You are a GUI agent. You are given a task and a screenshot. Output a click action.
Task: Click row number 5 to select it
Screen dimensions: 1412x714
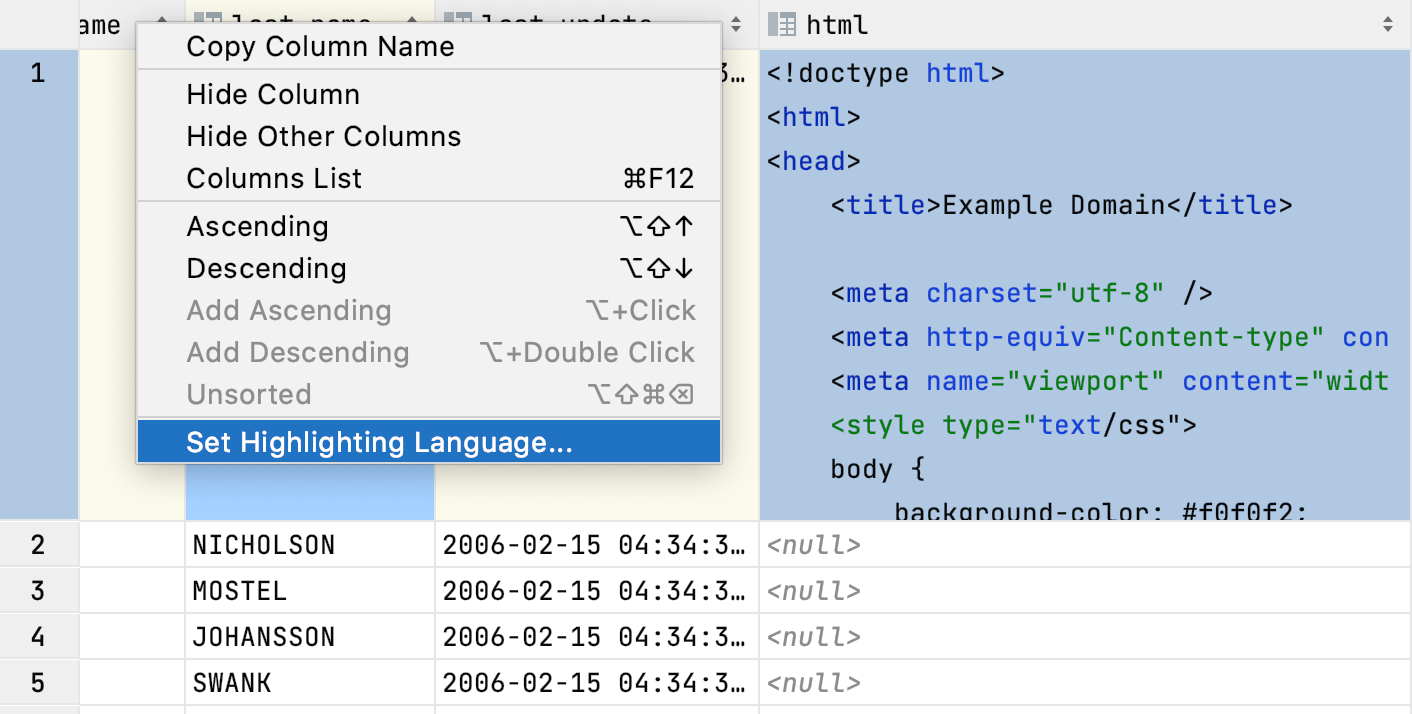[x=38, y=682]
